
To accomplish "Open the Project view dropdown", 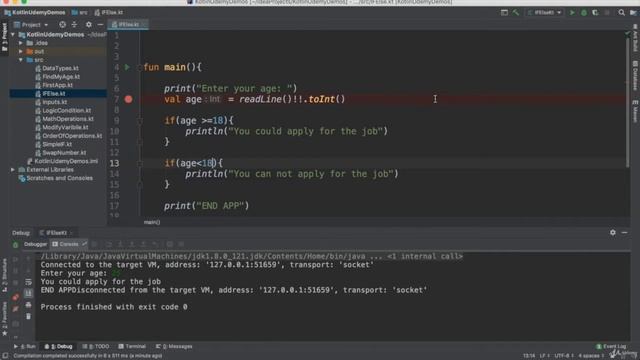I will point(31,24).
